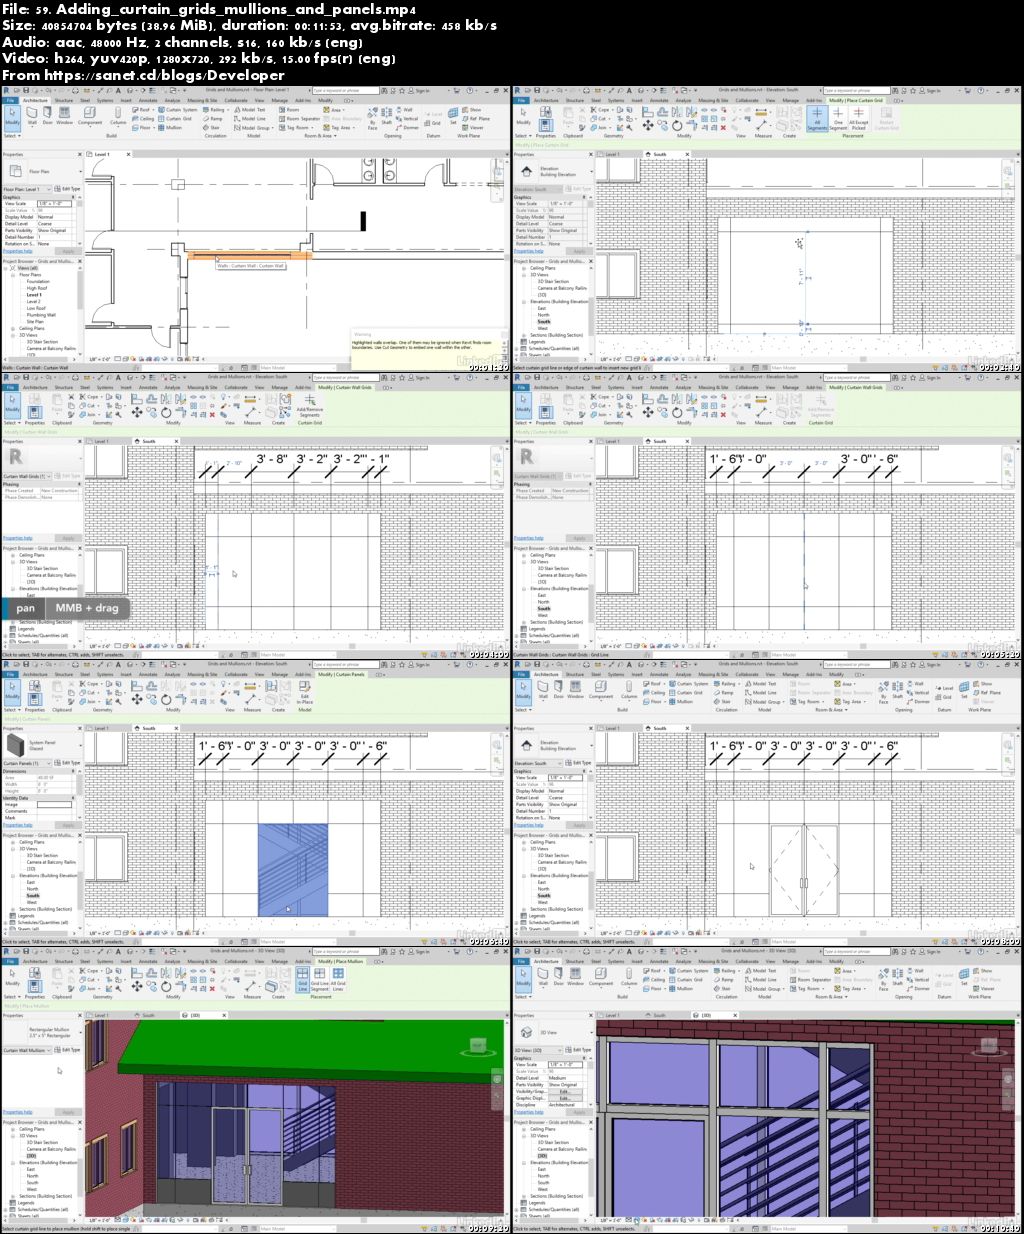This screenshot has width=1024, height=1234.
Task: Click Add/Remove Segments in 00:05:20 frame
Action: tap(821, 406)
